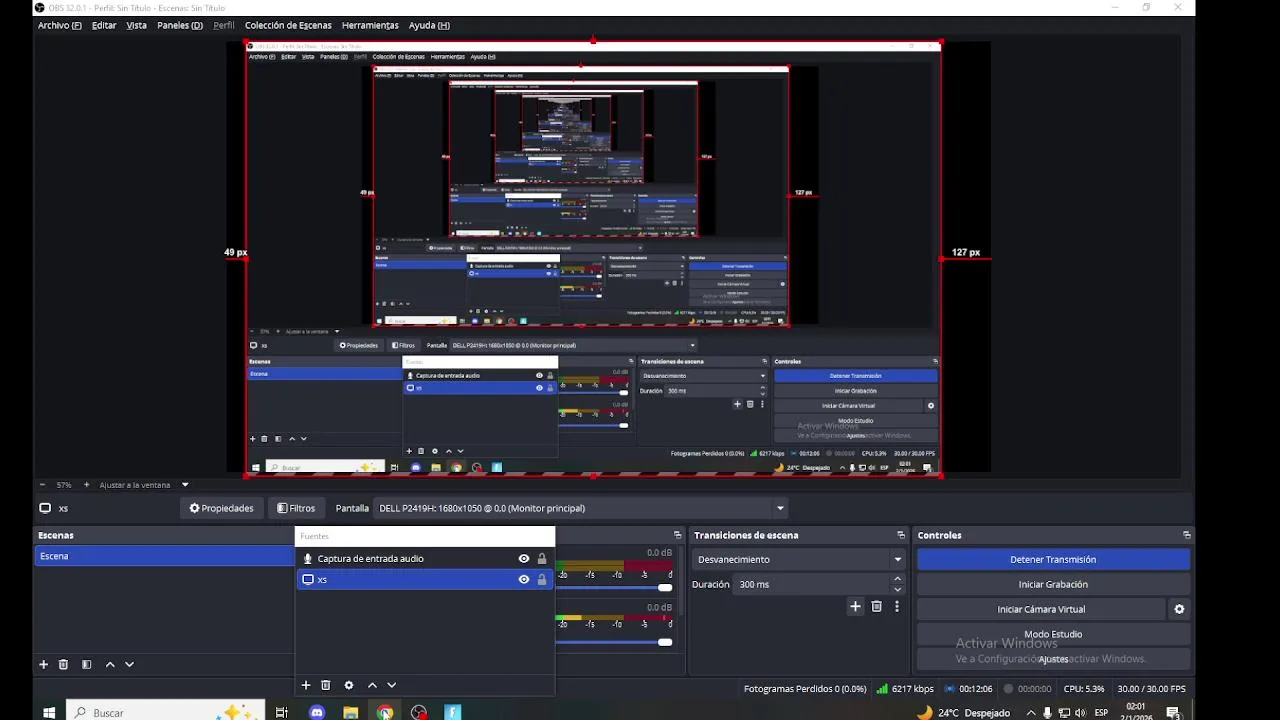1280x720 pixels.
Task: Zoom in the preview with the plus icon
Action: pos(86,485)
